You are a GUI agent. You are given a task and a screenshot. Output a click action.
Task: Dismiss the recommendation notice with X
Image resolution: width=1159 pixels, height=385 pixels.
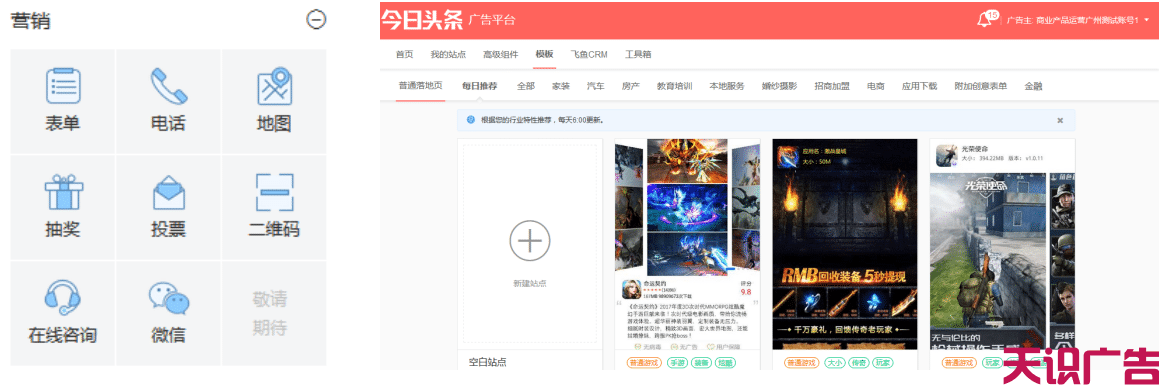tap(1060, 120)
